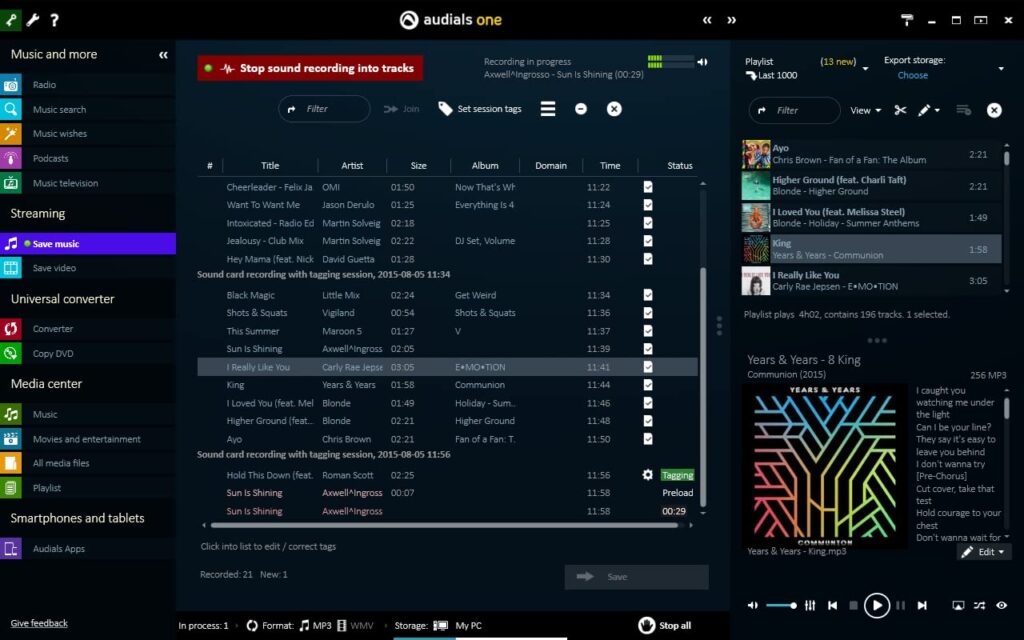
Task: Mute the recording monitor speaker icon
Action: [703, 62]
